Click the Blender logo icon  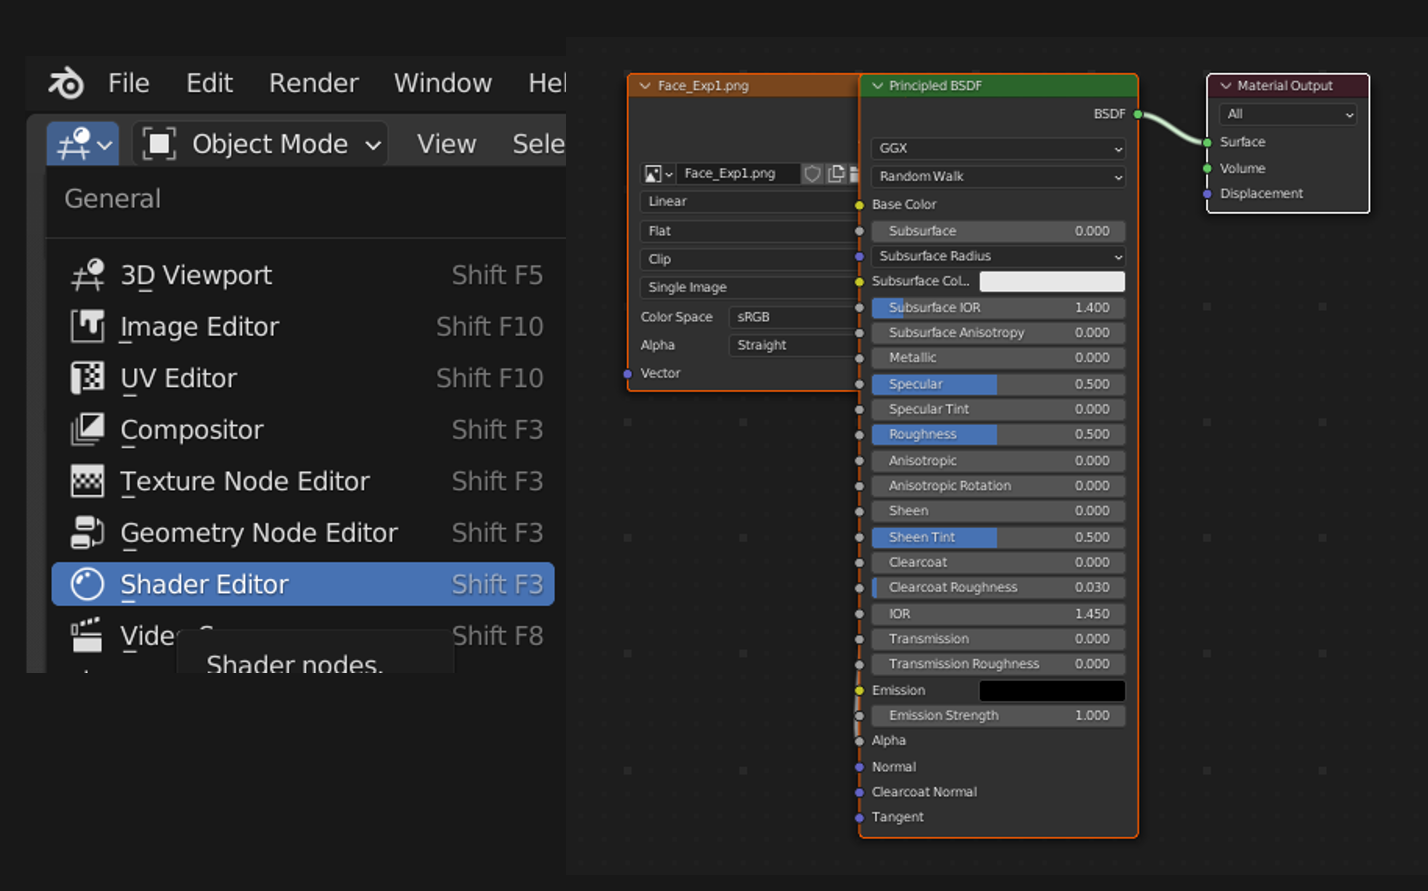(x=66, y=83)
